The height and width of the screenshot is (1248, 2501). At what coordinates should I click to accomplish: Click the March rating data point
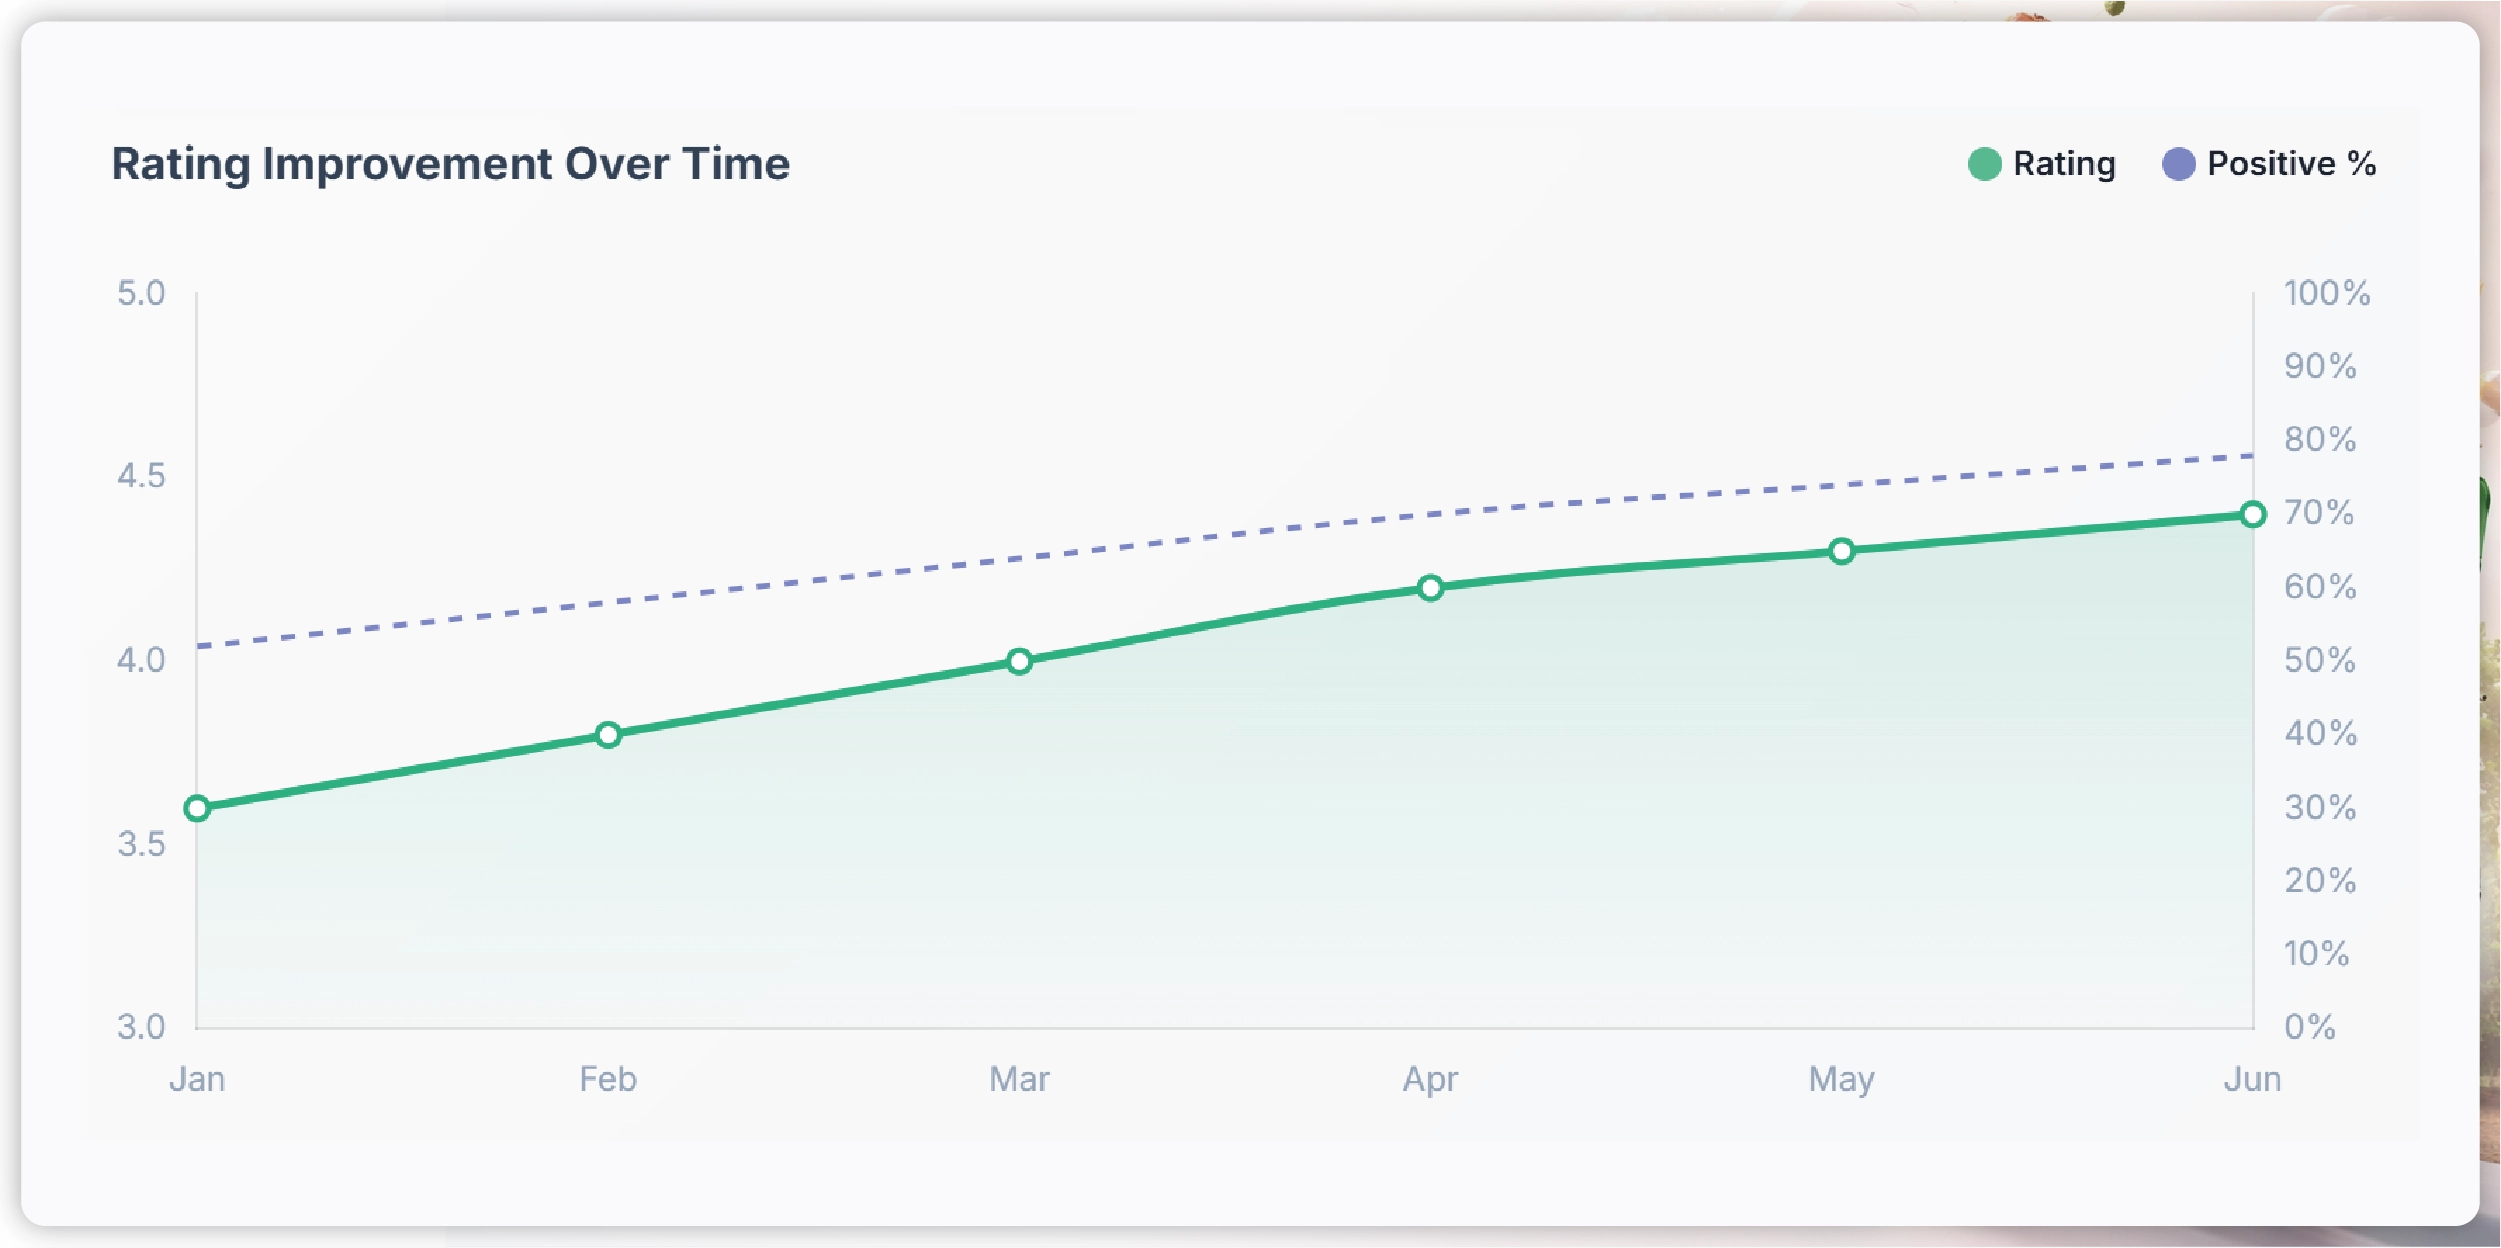[1019, 661]
